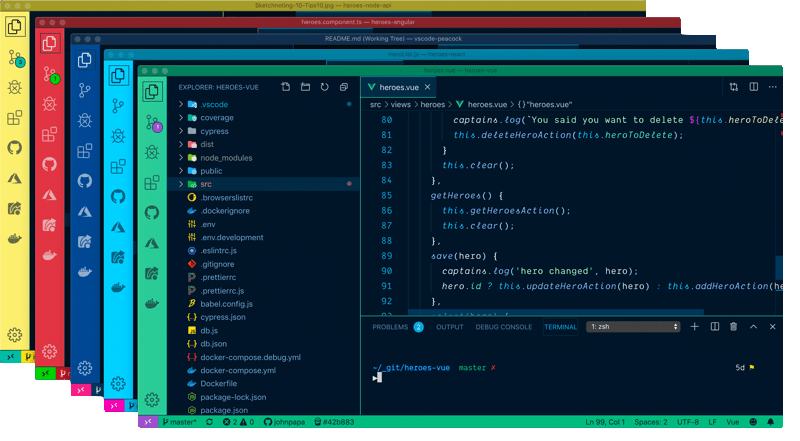800x441 pixels.
Task: Maximize the panel with up chevron
Action: click(x=754, y=327)
